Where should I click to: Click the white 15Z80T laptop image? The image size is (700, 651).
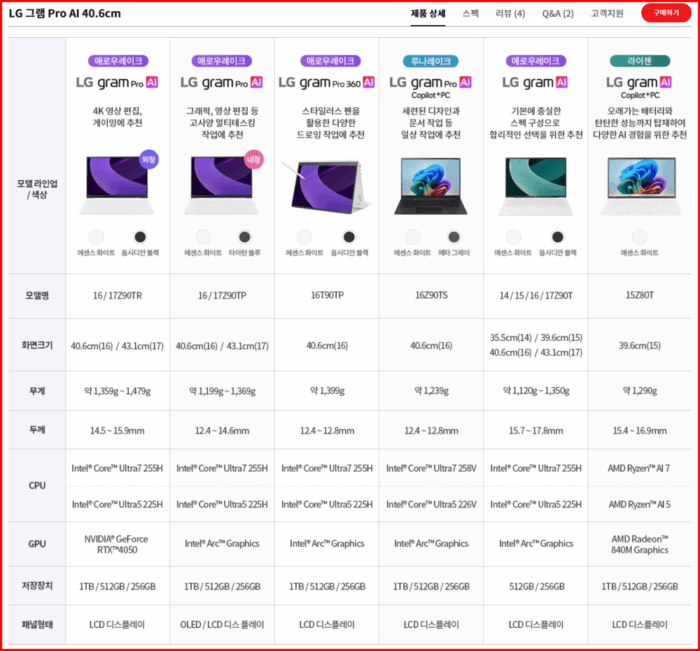pos(641,186)
